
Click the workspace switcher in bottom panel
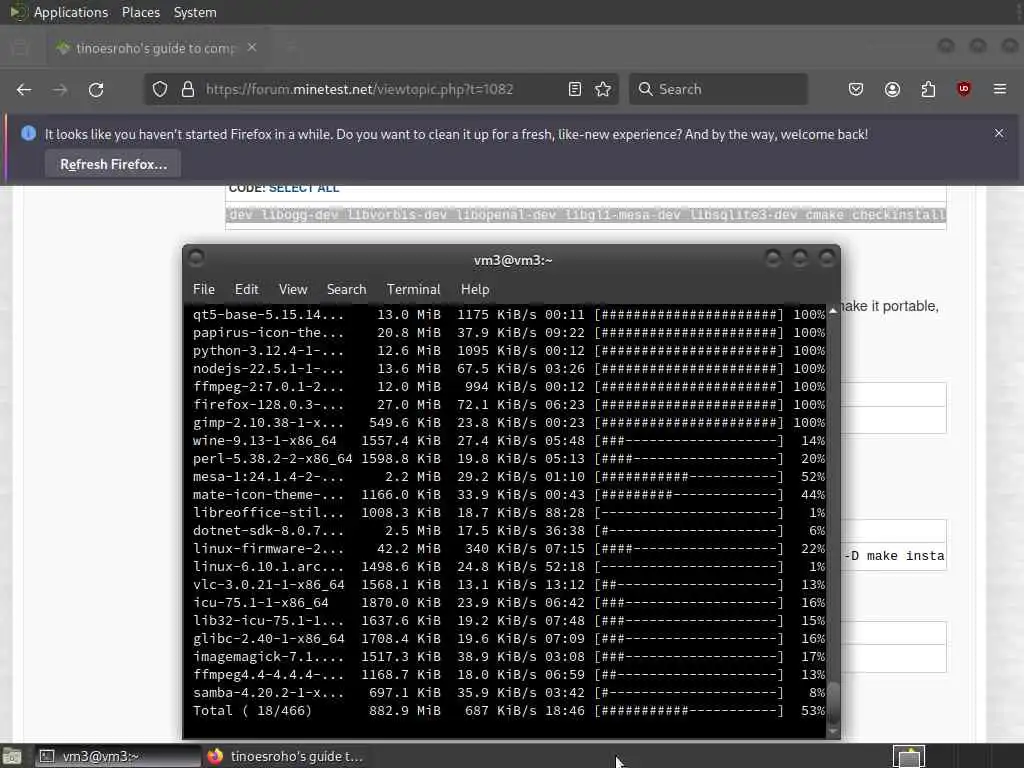click(909, 756)
